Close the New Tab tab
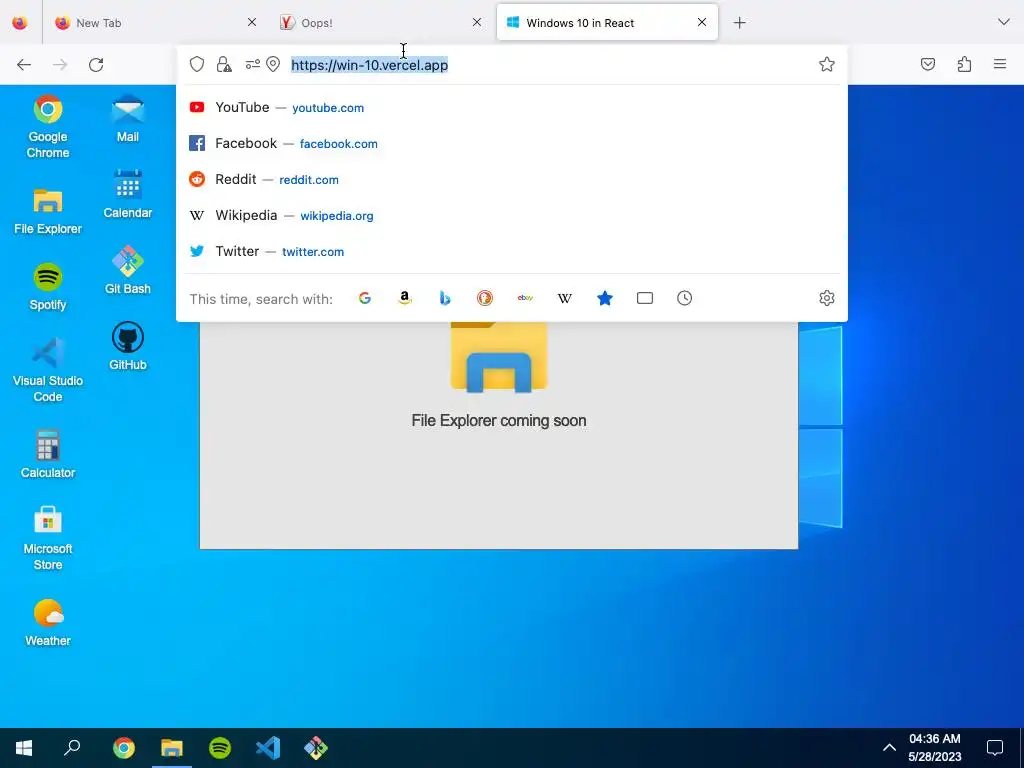The height and width of the screenshot is (768, 1024). (252, 22)
